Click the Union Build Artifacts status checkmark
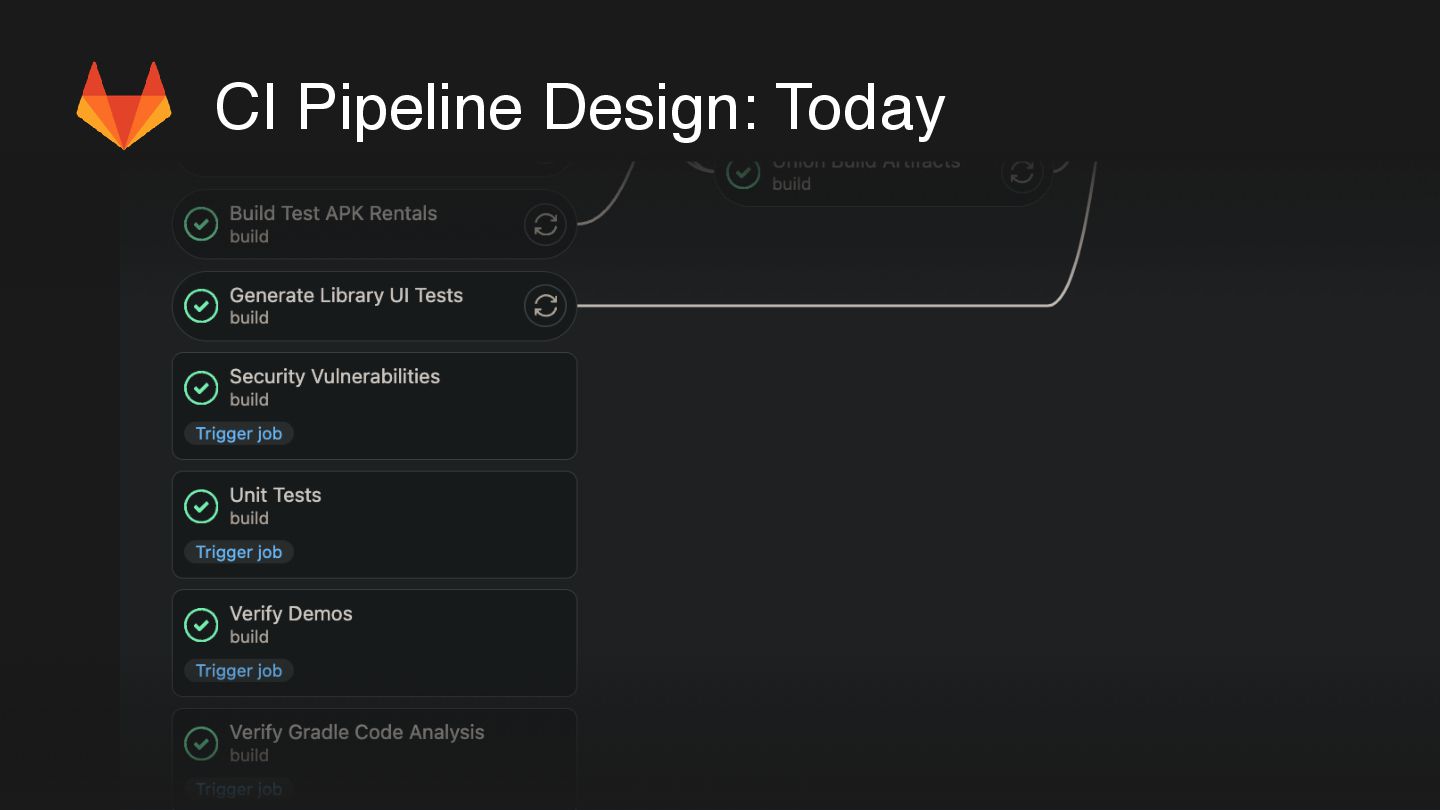 [742, 173]
